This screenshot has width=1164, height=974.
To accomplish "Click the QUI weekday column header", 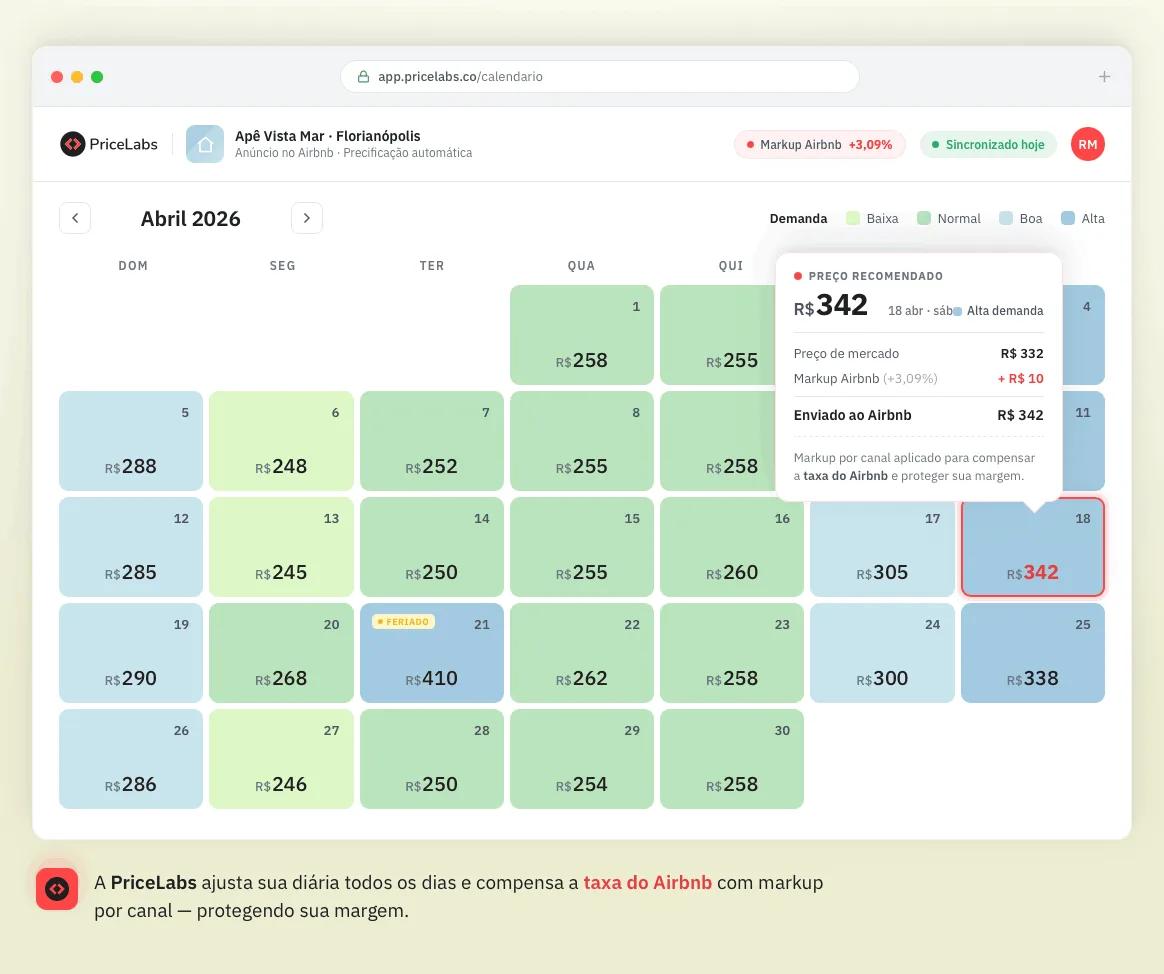I will pos(730,266).
